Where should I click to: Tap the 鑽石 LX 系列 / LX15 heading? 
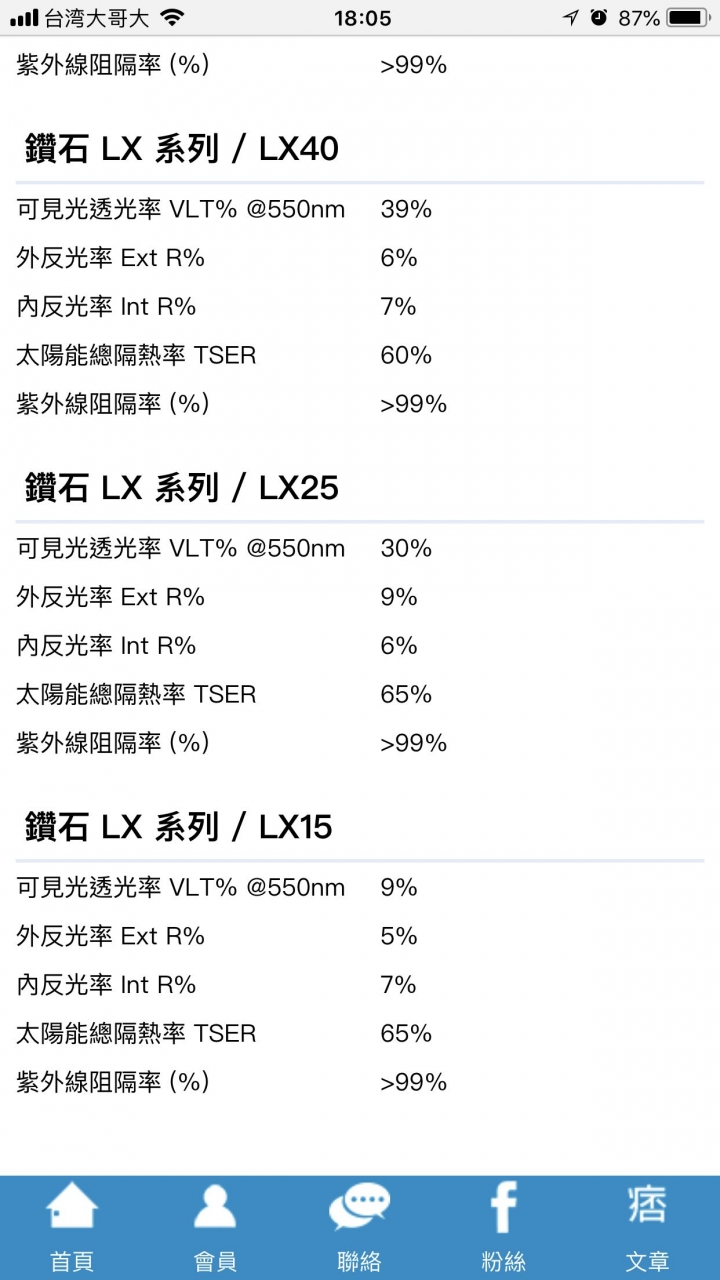[179, 827]
